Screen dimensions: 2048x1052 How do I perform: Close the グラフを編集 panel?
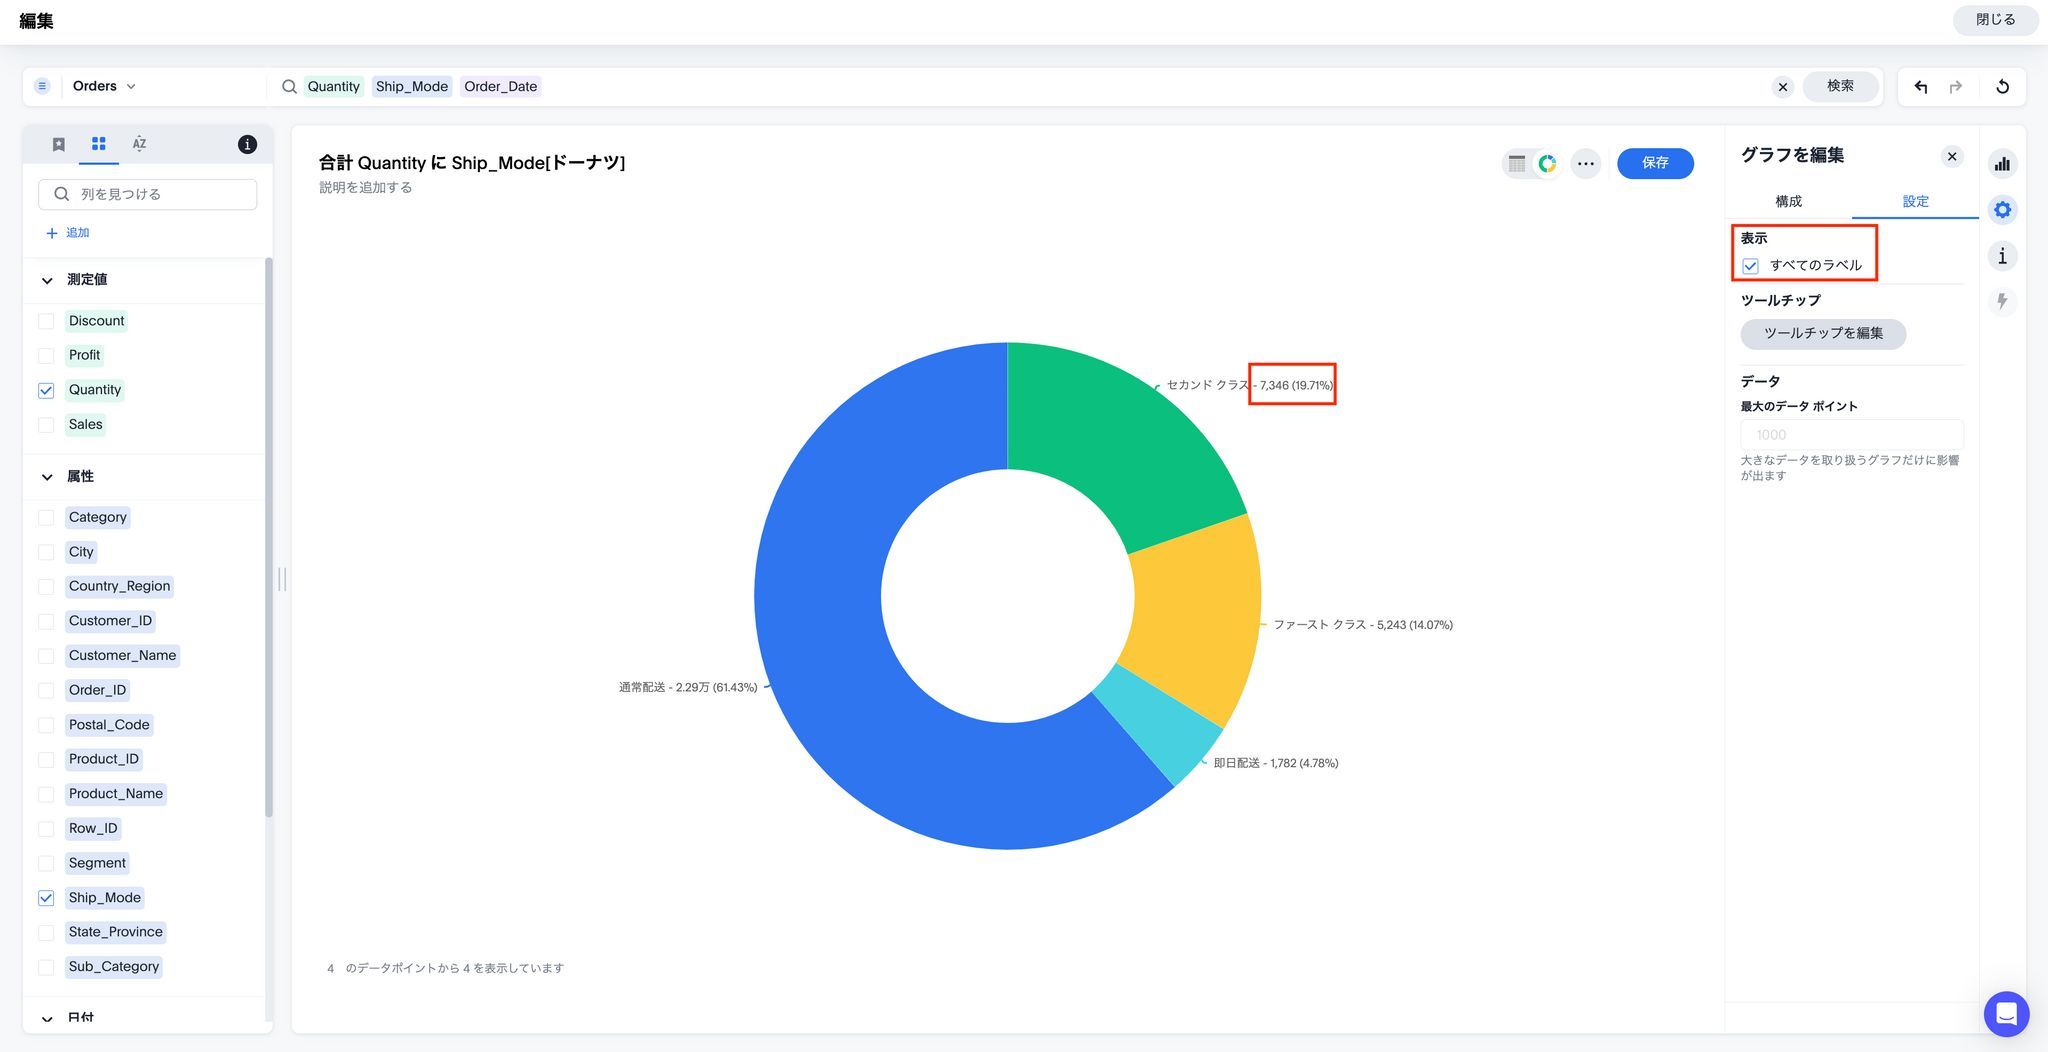click(1952, 157)
